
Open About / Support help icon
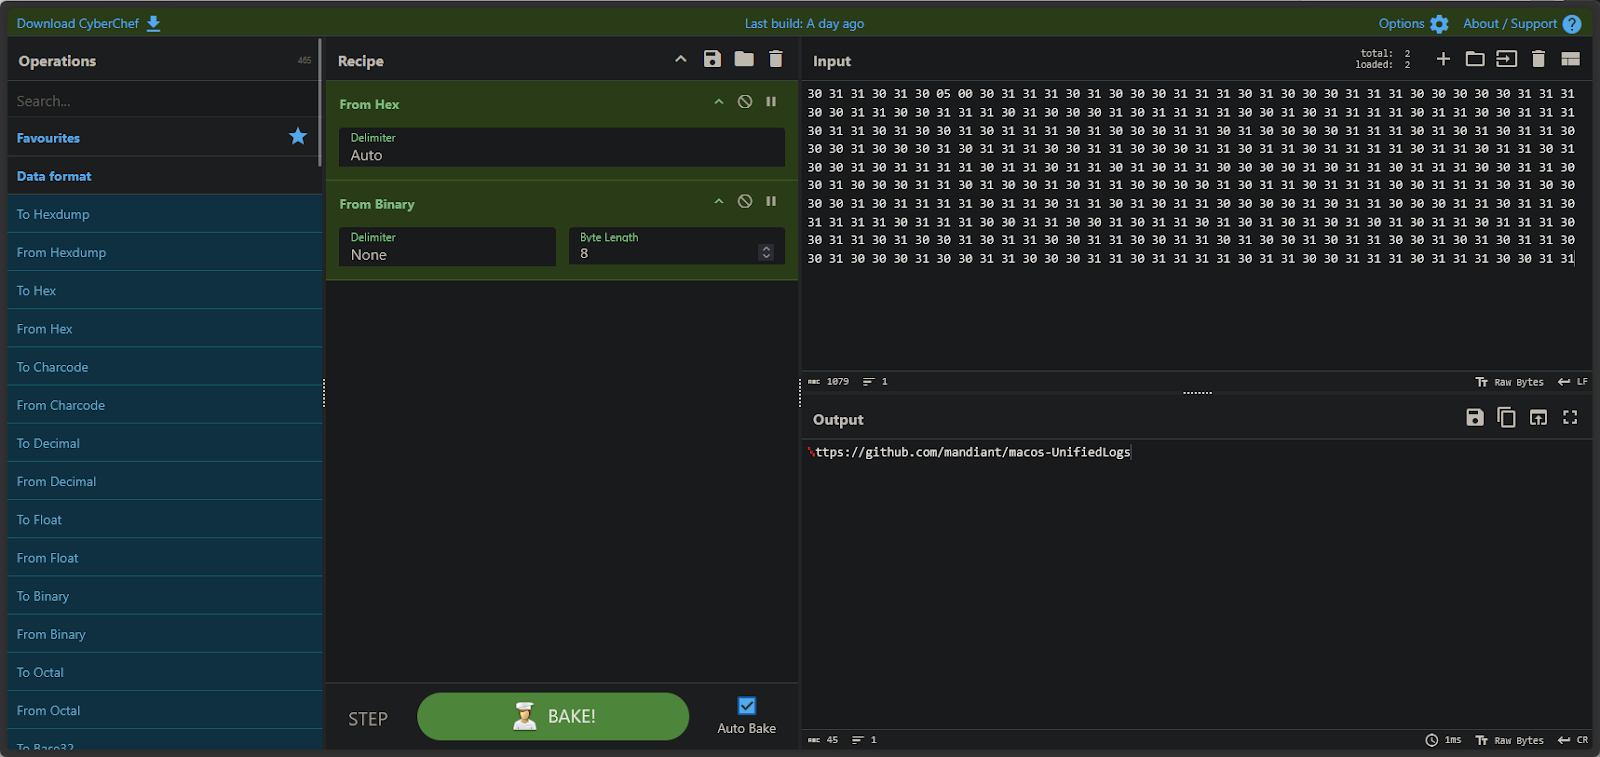pyautogui.click(x=1572, y=24)
